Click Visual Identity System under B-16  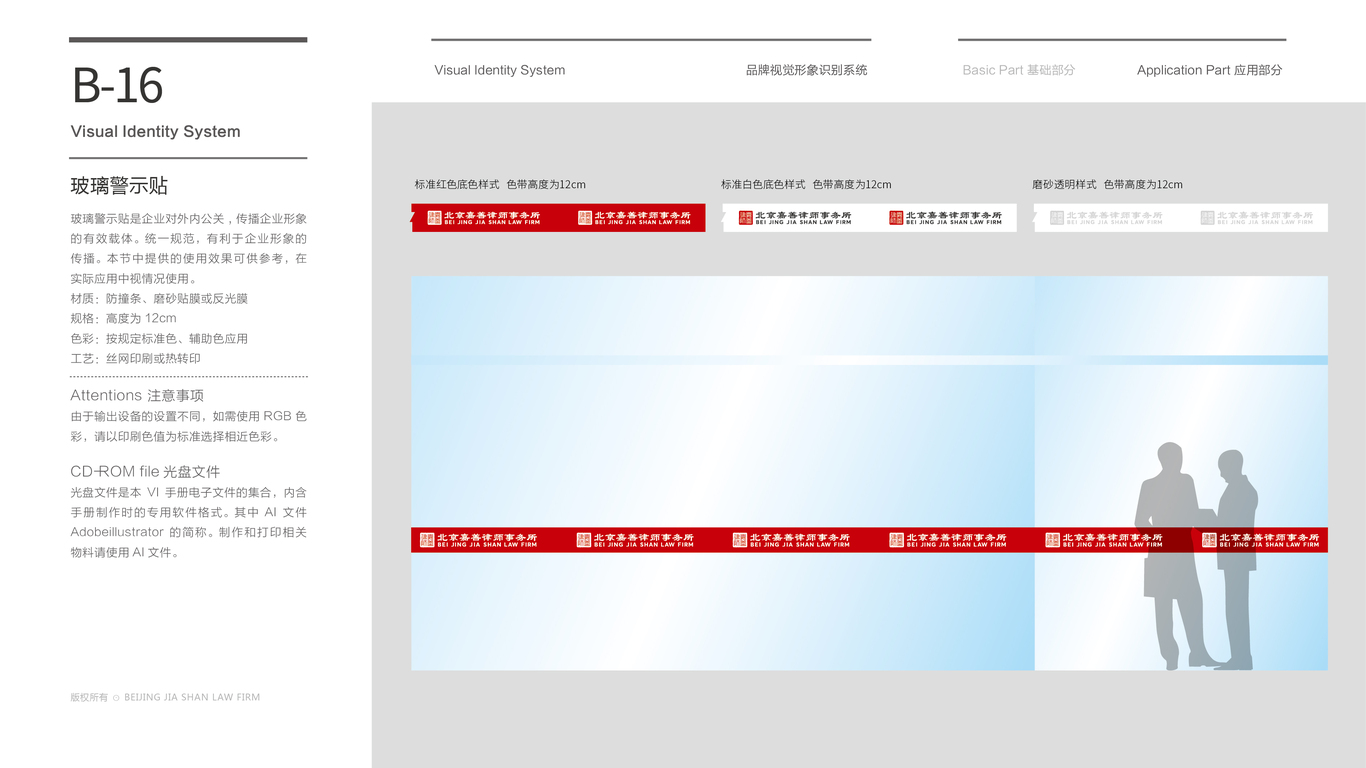pyautogui.click(x=155, y=132)
